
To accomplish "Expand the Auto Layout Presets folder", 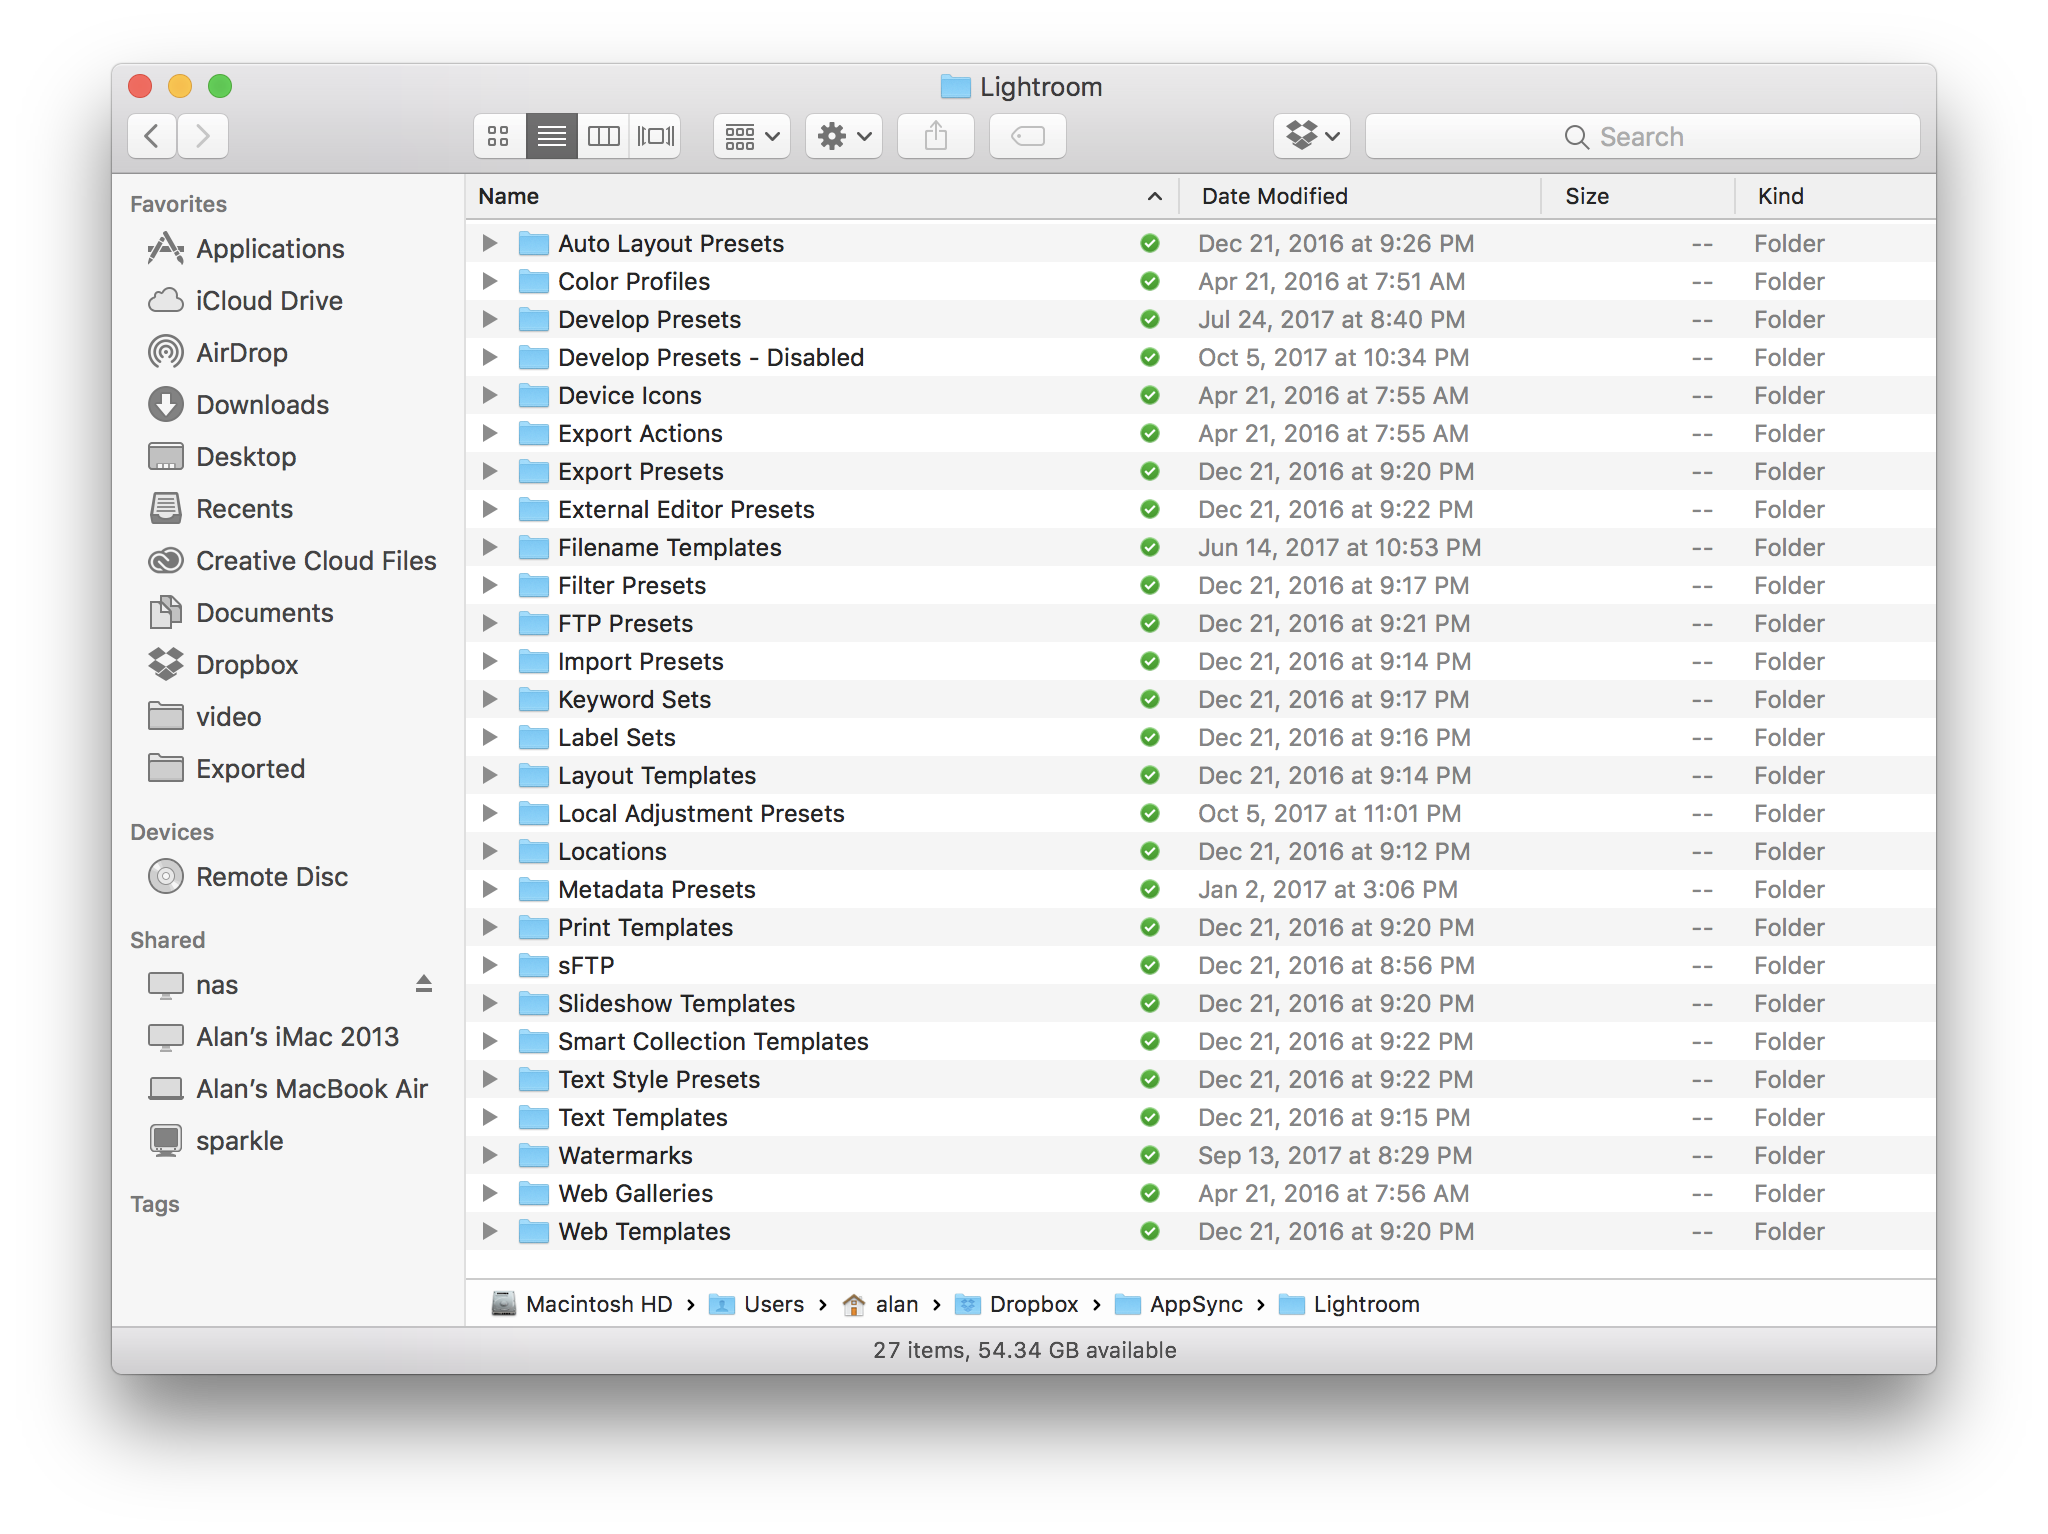I will click(490, 243).
